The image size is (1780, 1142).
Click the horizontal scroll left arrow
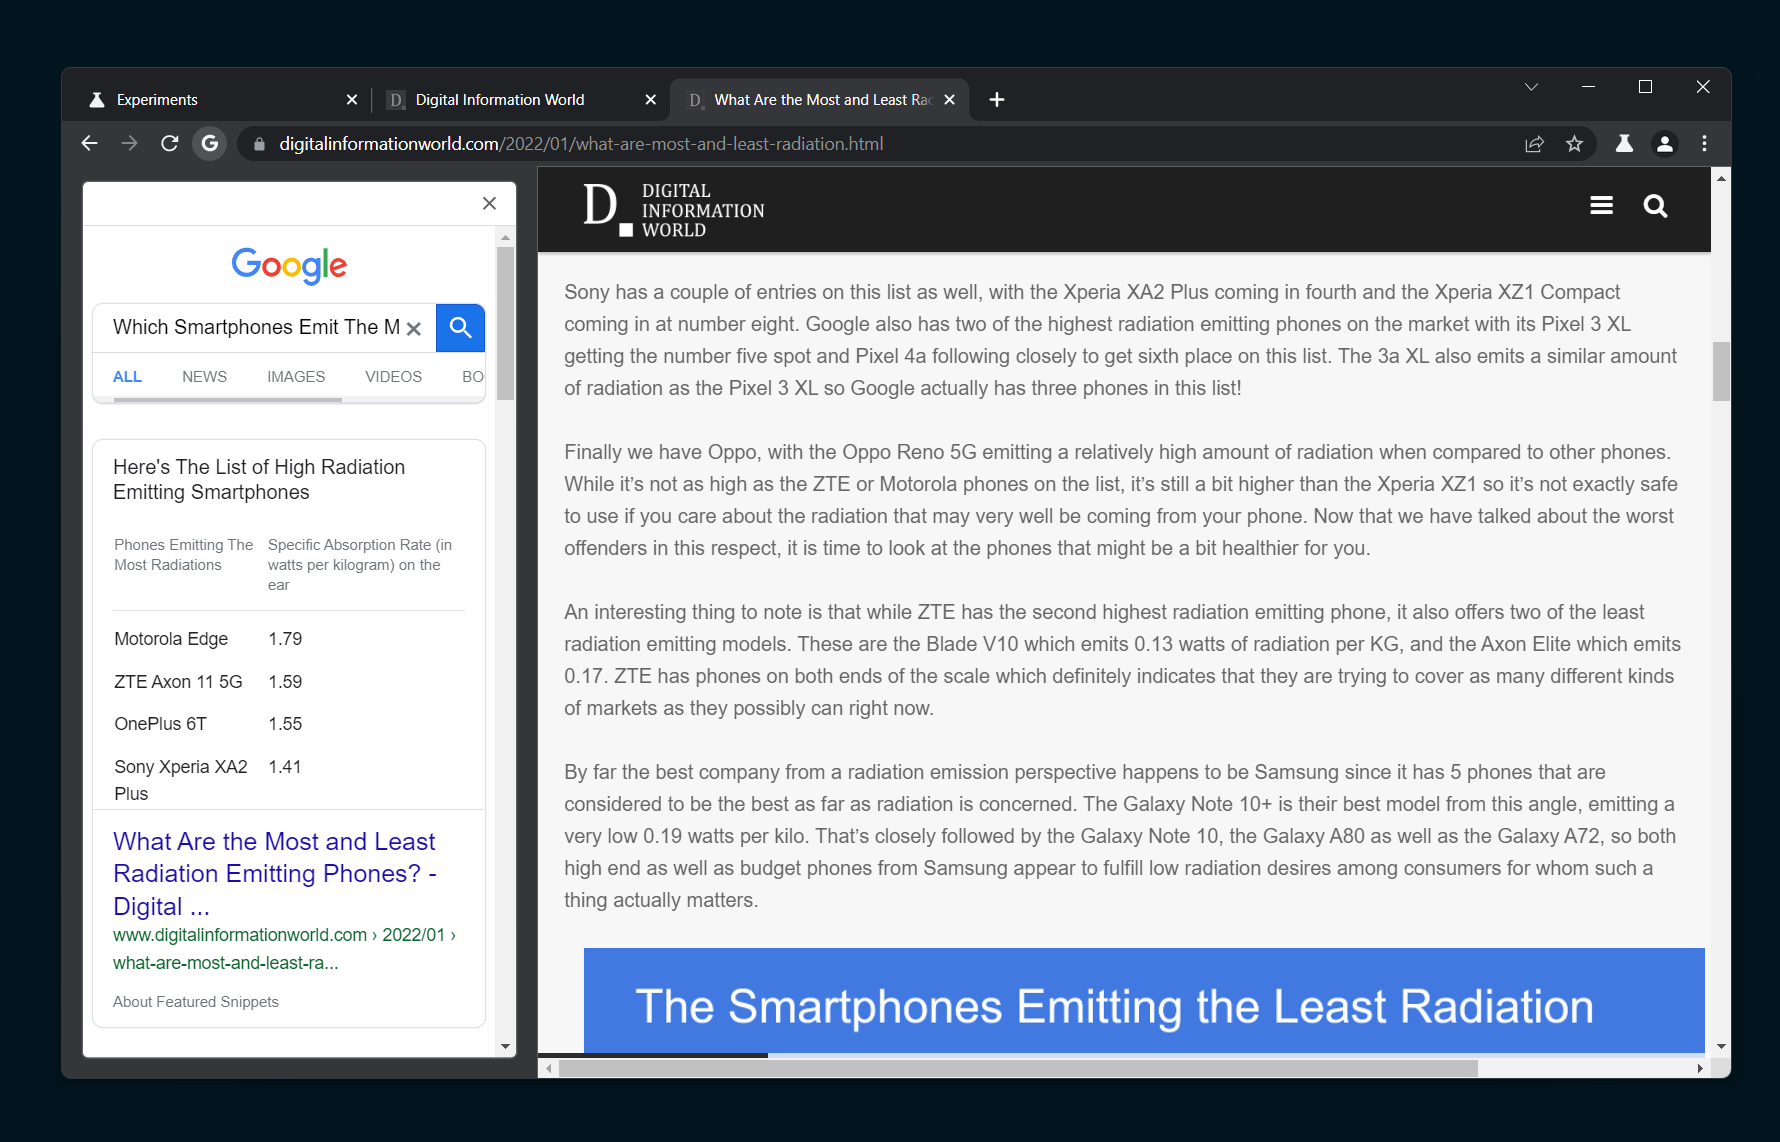(548, 1068)
